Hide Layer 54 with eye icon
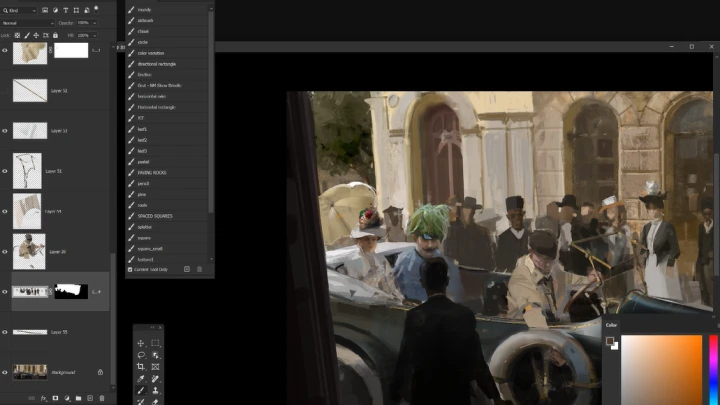720x405 pixels. point(5,211)
